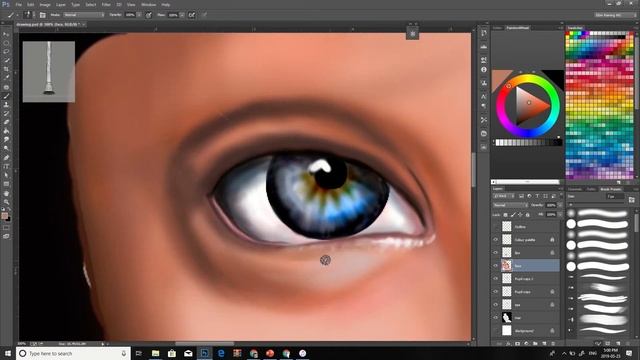Enable airbrush mode in options bar
Image resolution: width=640 pixels, height=360 pixels.
(x=191, y=15)
